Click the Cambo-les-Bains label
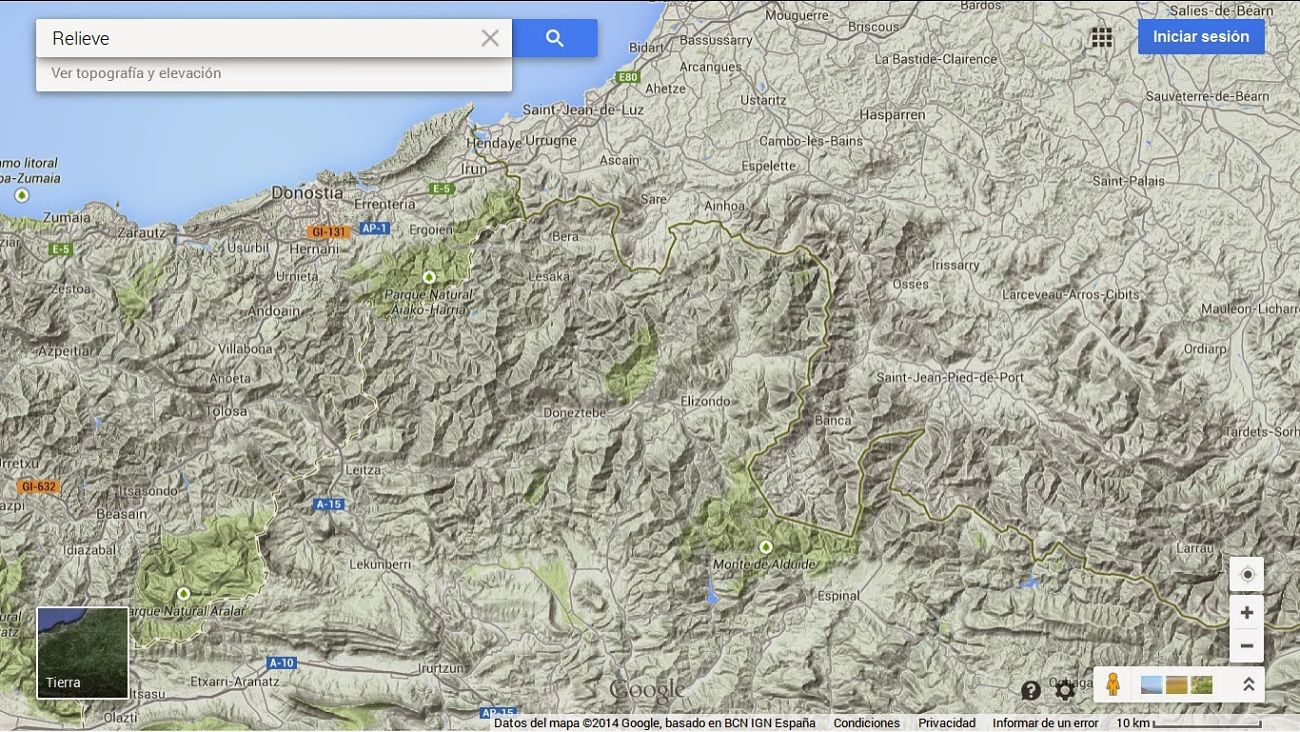The width and height of the screenshot is (1300, 732). tap(811, 141)
